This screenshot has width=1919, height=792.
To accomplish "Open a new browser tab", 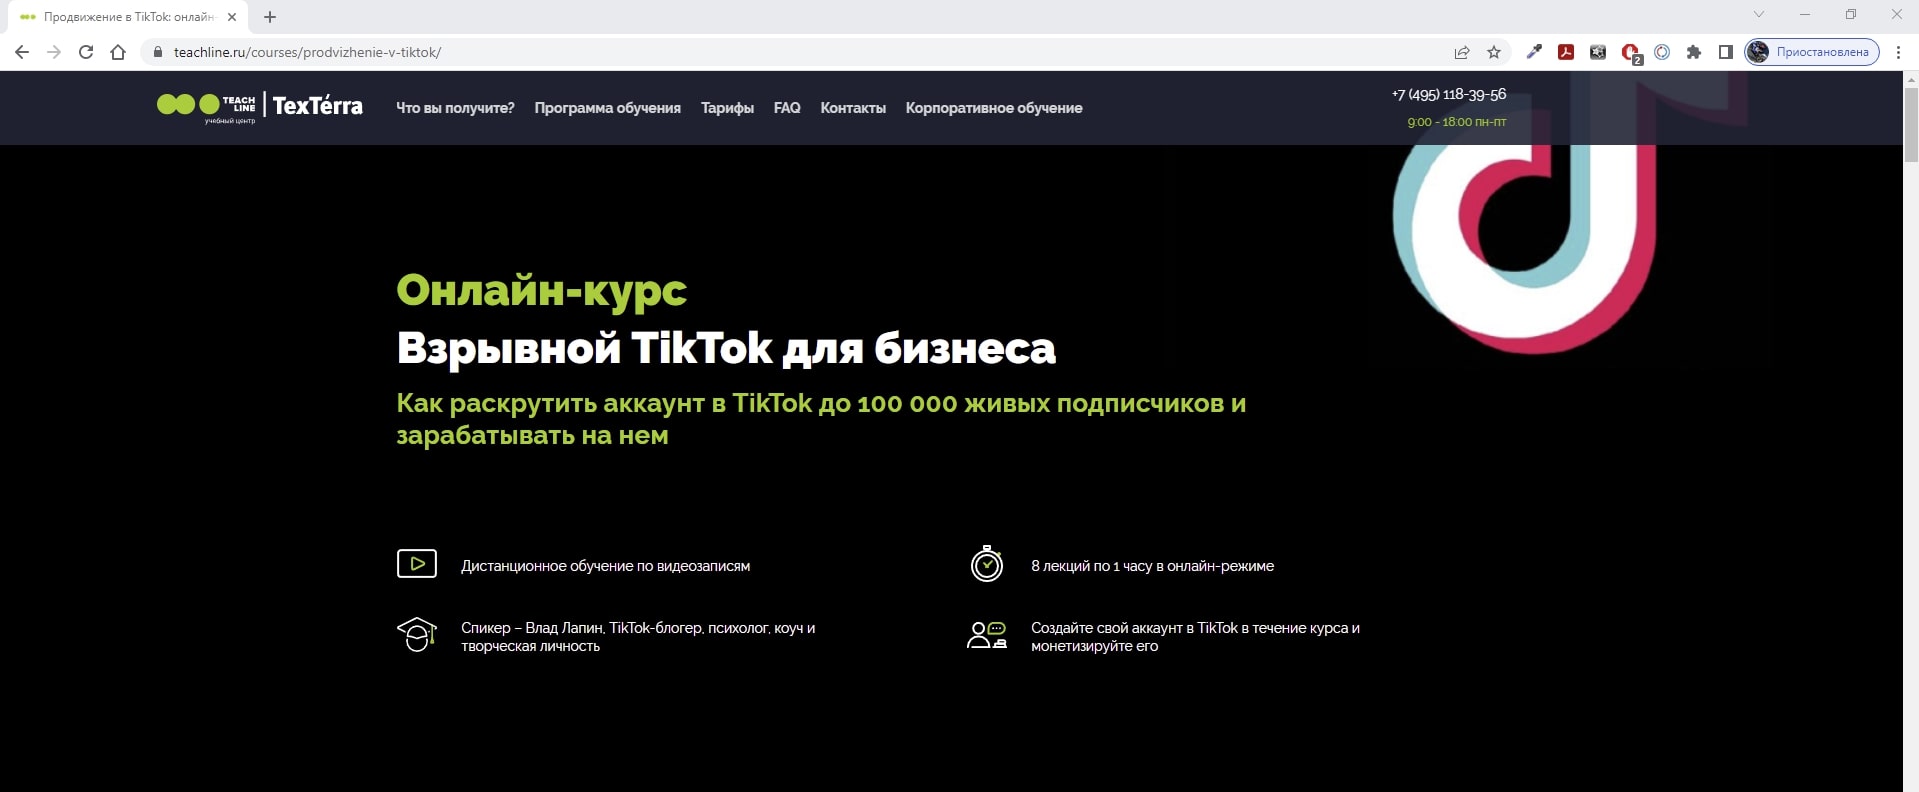I will 270,17.
